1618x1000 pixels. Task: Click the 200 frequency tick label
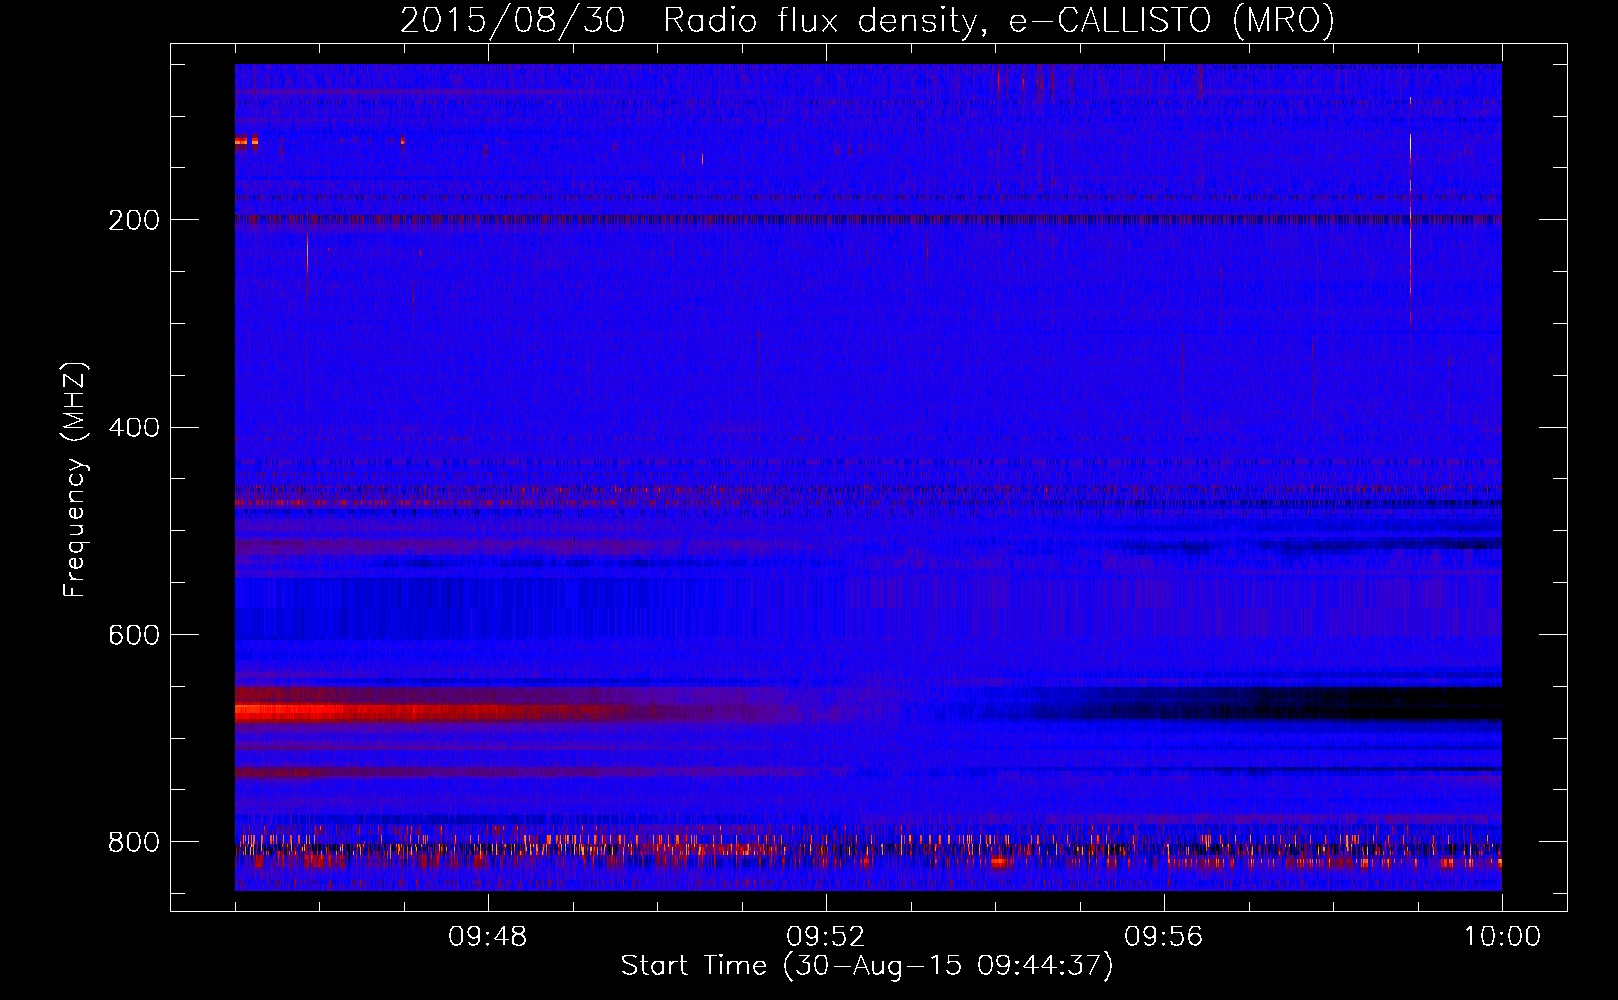pyautogui.click(x=134, y=220)
